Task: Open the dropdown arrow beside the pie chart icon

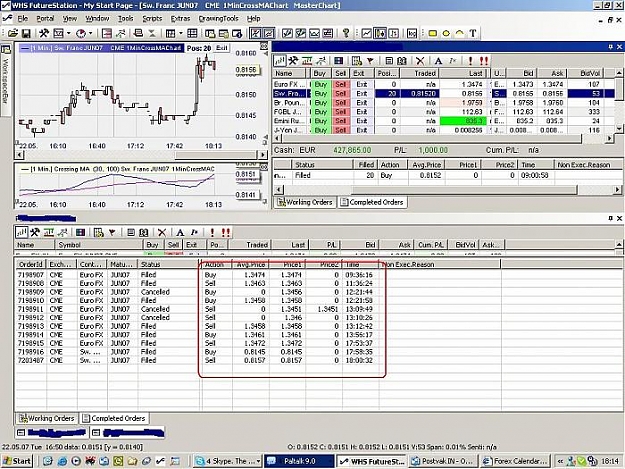Action: tap(90, 33)
